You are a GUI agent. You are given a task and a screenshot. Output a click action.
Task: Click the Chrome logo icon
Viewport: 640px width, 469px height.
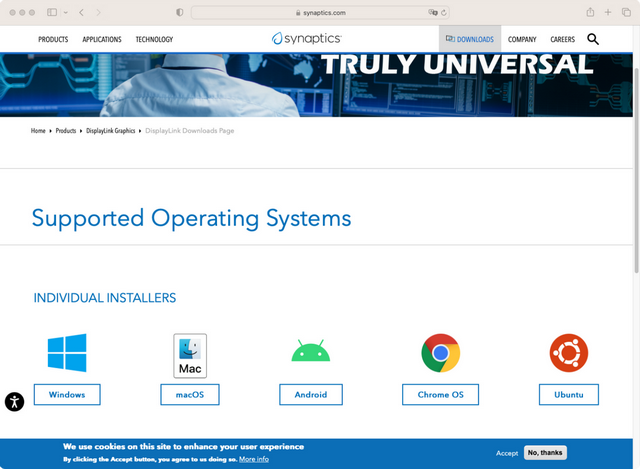[440, 353]
